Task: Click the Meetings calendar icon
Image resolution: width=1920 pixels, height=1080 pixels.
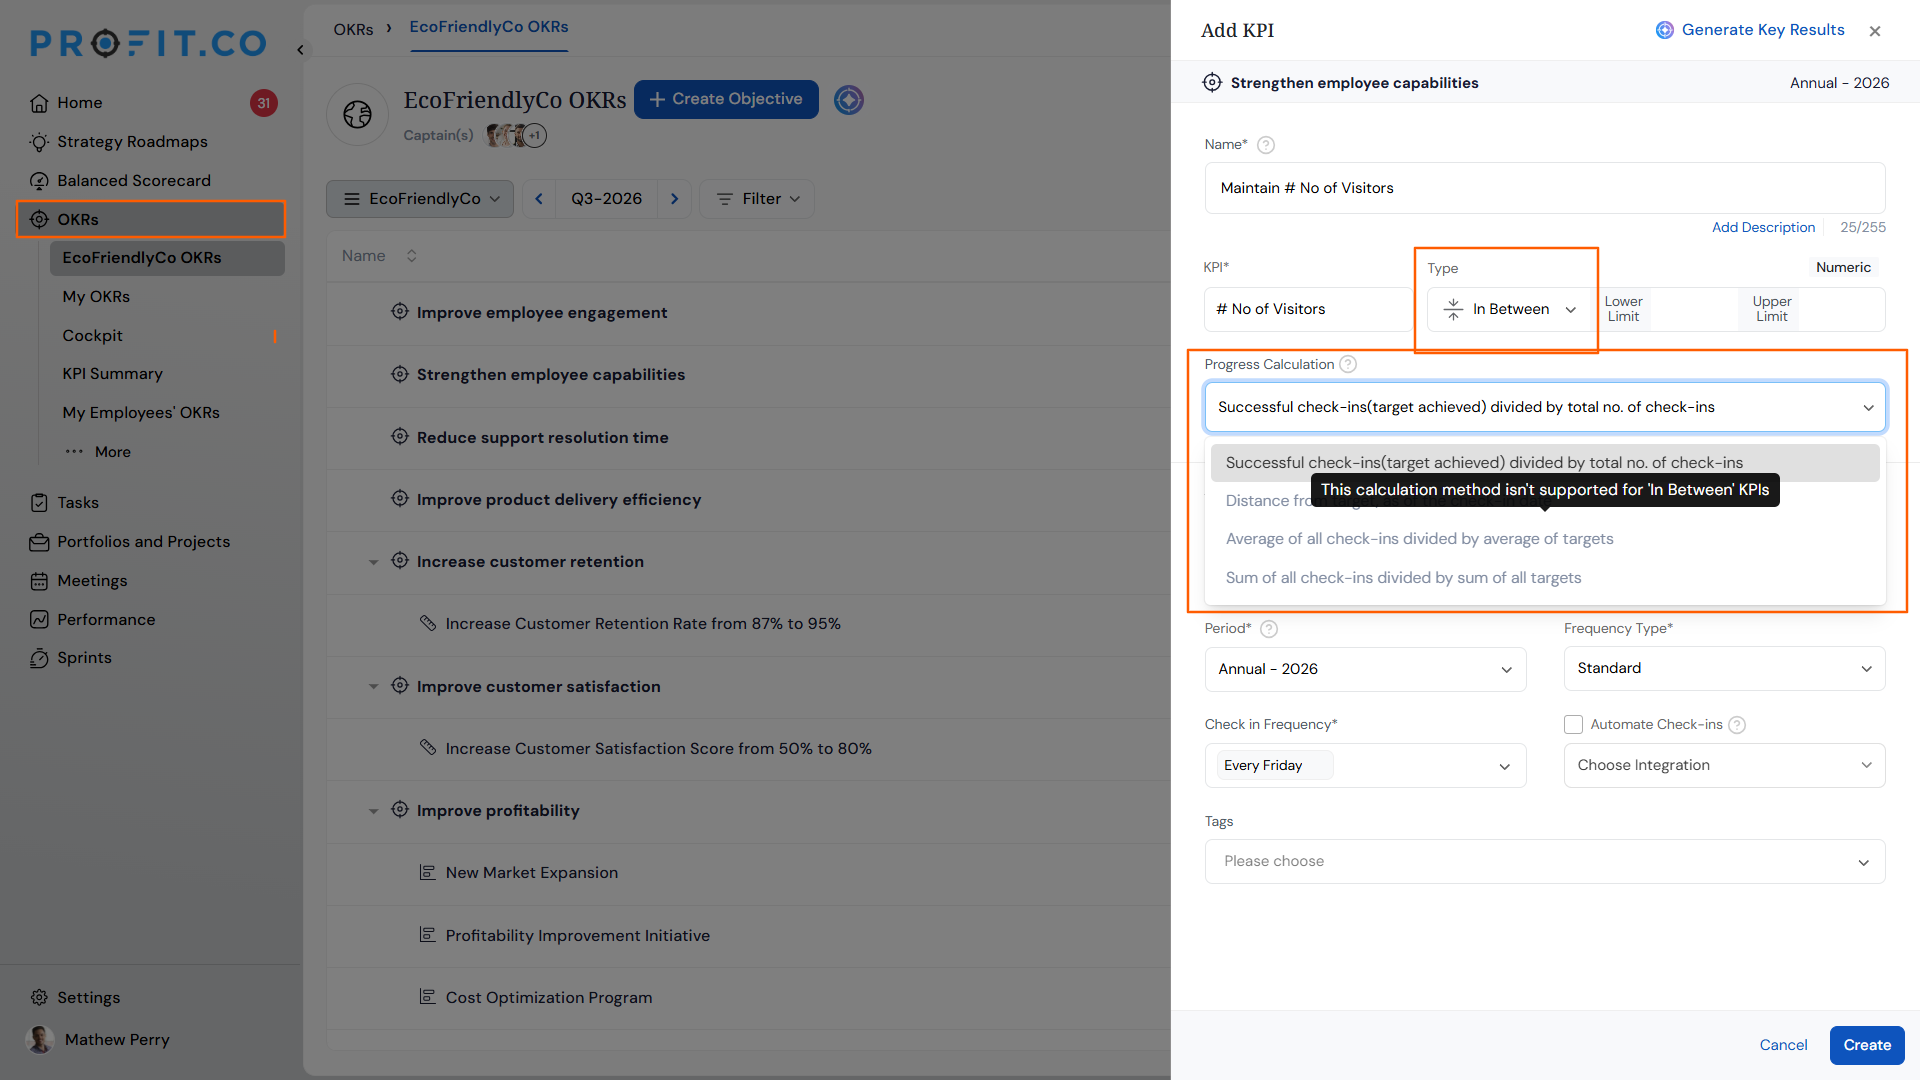Action: (39, 581)
